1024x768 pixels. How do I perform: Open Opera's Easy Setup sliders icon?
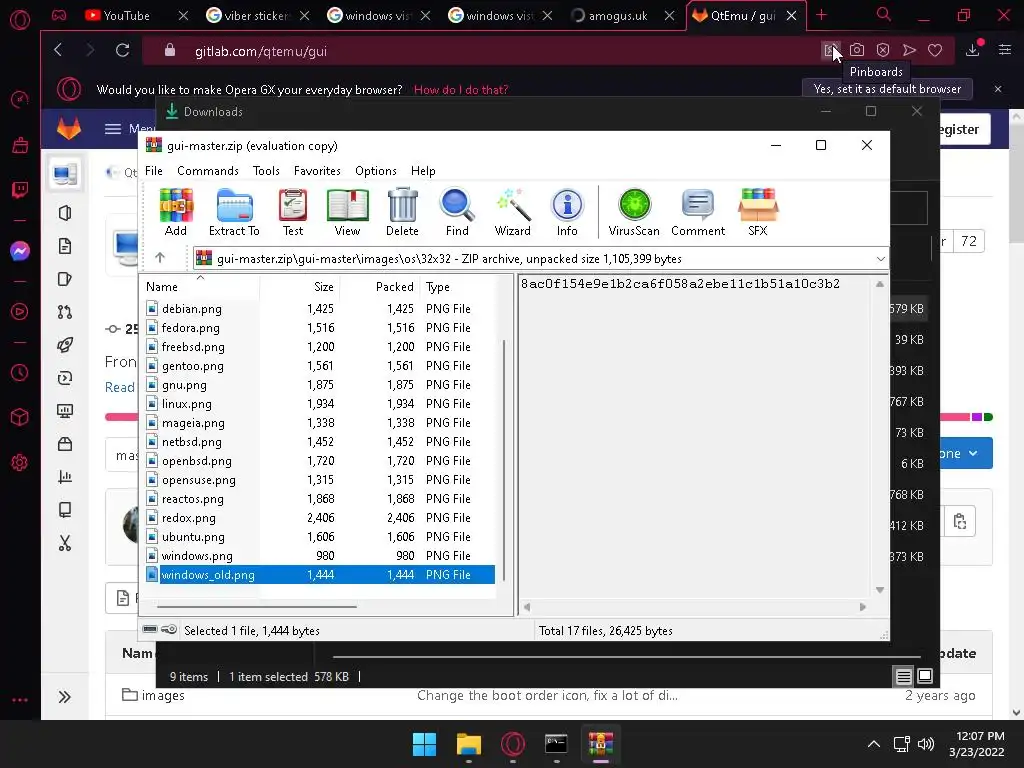(x=1005, y=50)
